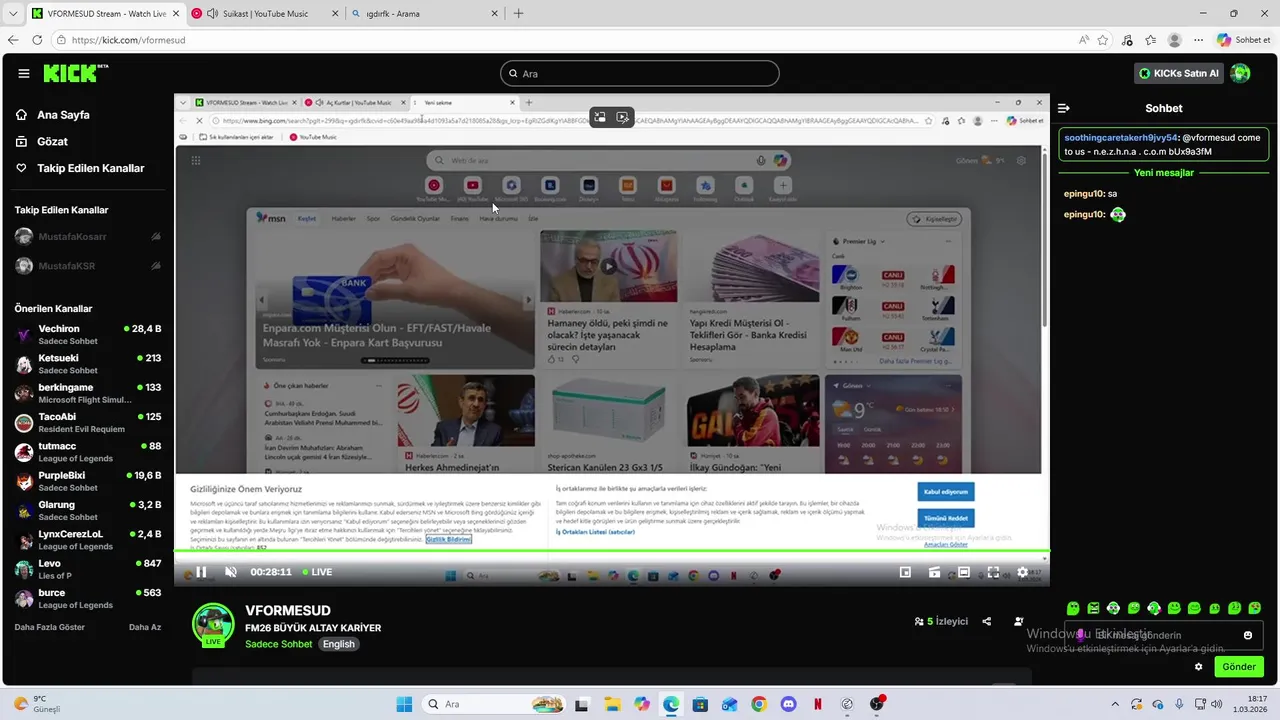Click the first green Kick emote
Screen dimensions: 1280x720
[x=1073, y=608]
